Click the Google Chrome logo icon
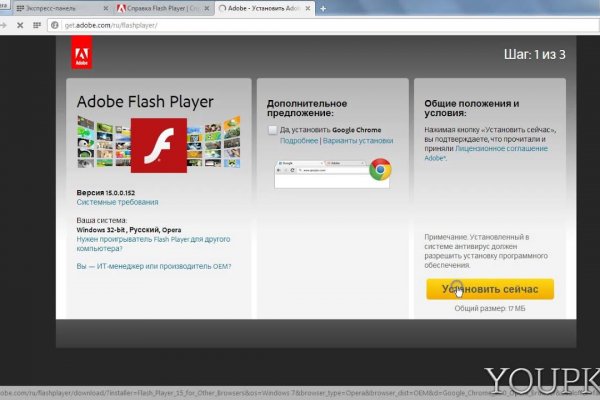The image size is (600, 400). [x=379, y=170]
